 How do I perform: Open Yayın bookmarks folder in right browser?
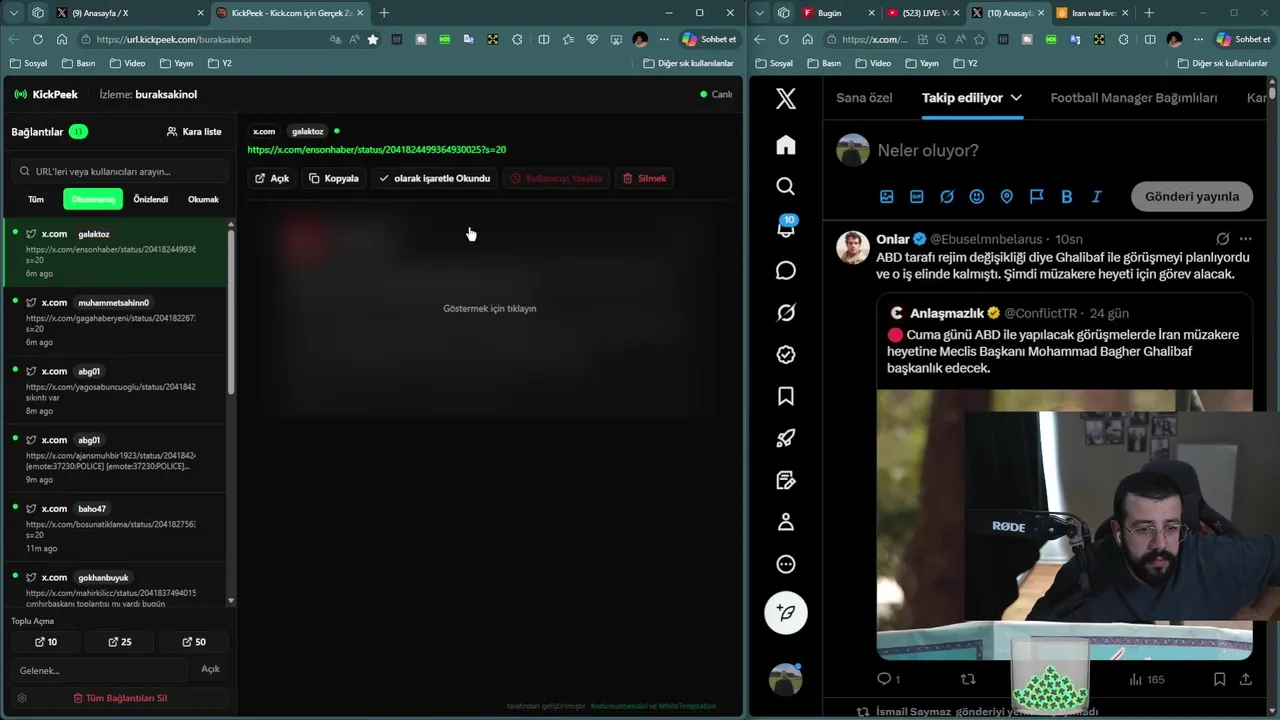[921, 63]
